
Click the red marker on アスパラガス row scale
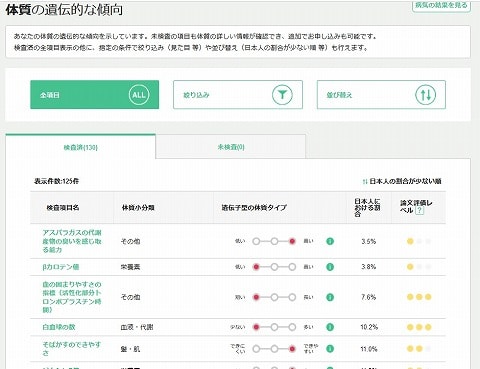click(x=292, y=241)
